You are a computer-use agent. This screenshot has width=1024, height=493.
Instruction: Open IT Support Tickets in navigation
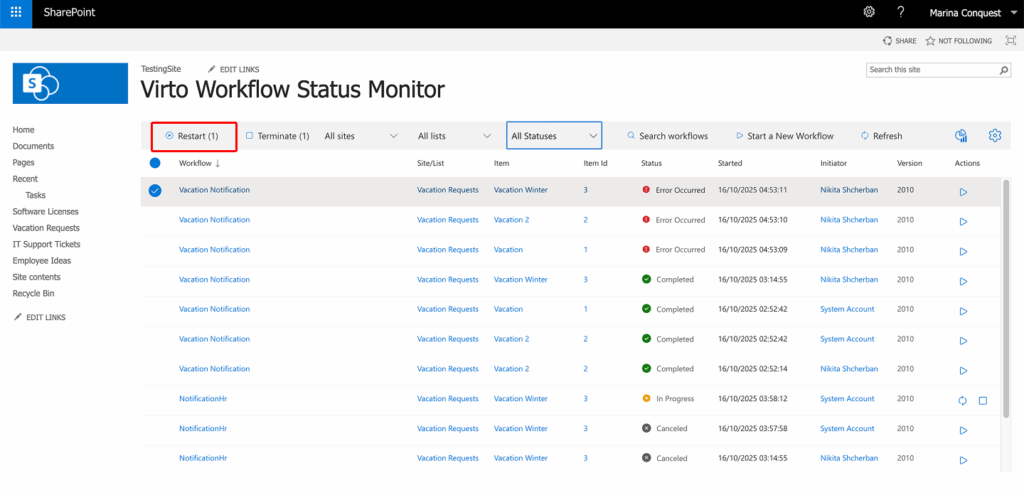click(46, 244)
